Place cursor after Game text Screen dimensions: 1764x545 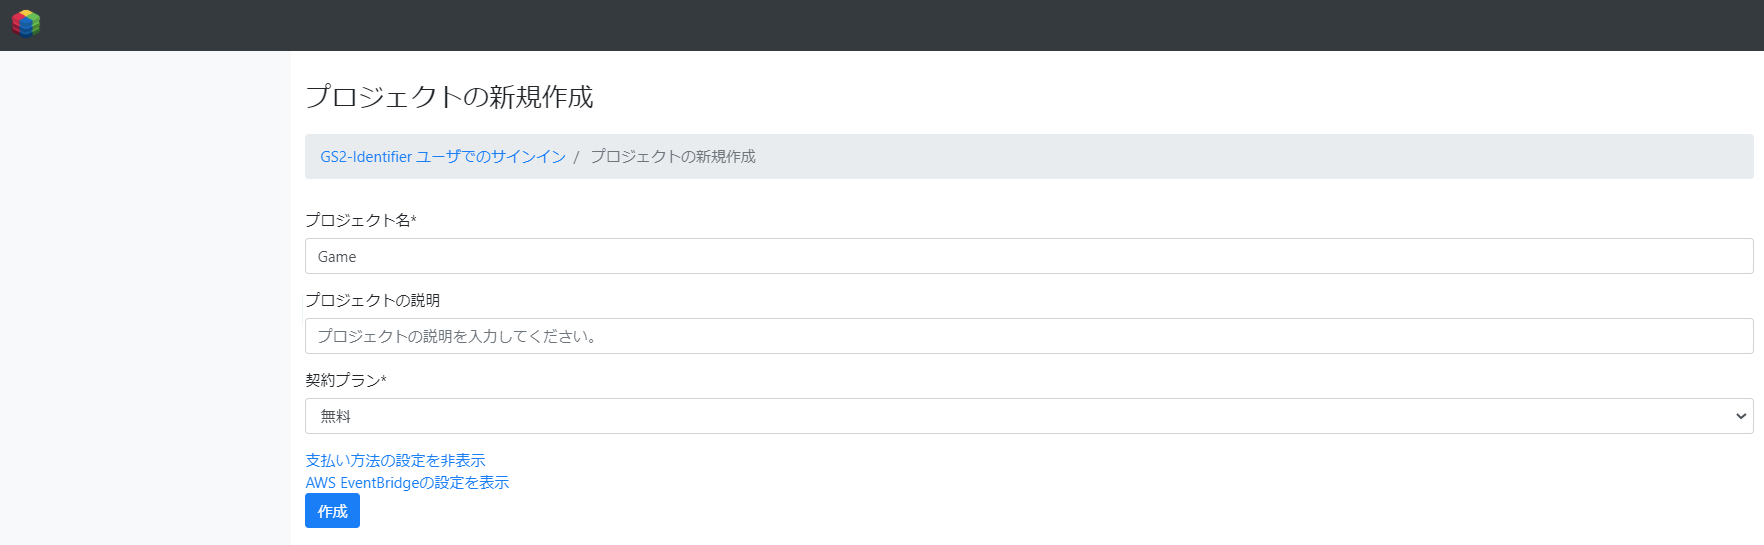(358, 257)
